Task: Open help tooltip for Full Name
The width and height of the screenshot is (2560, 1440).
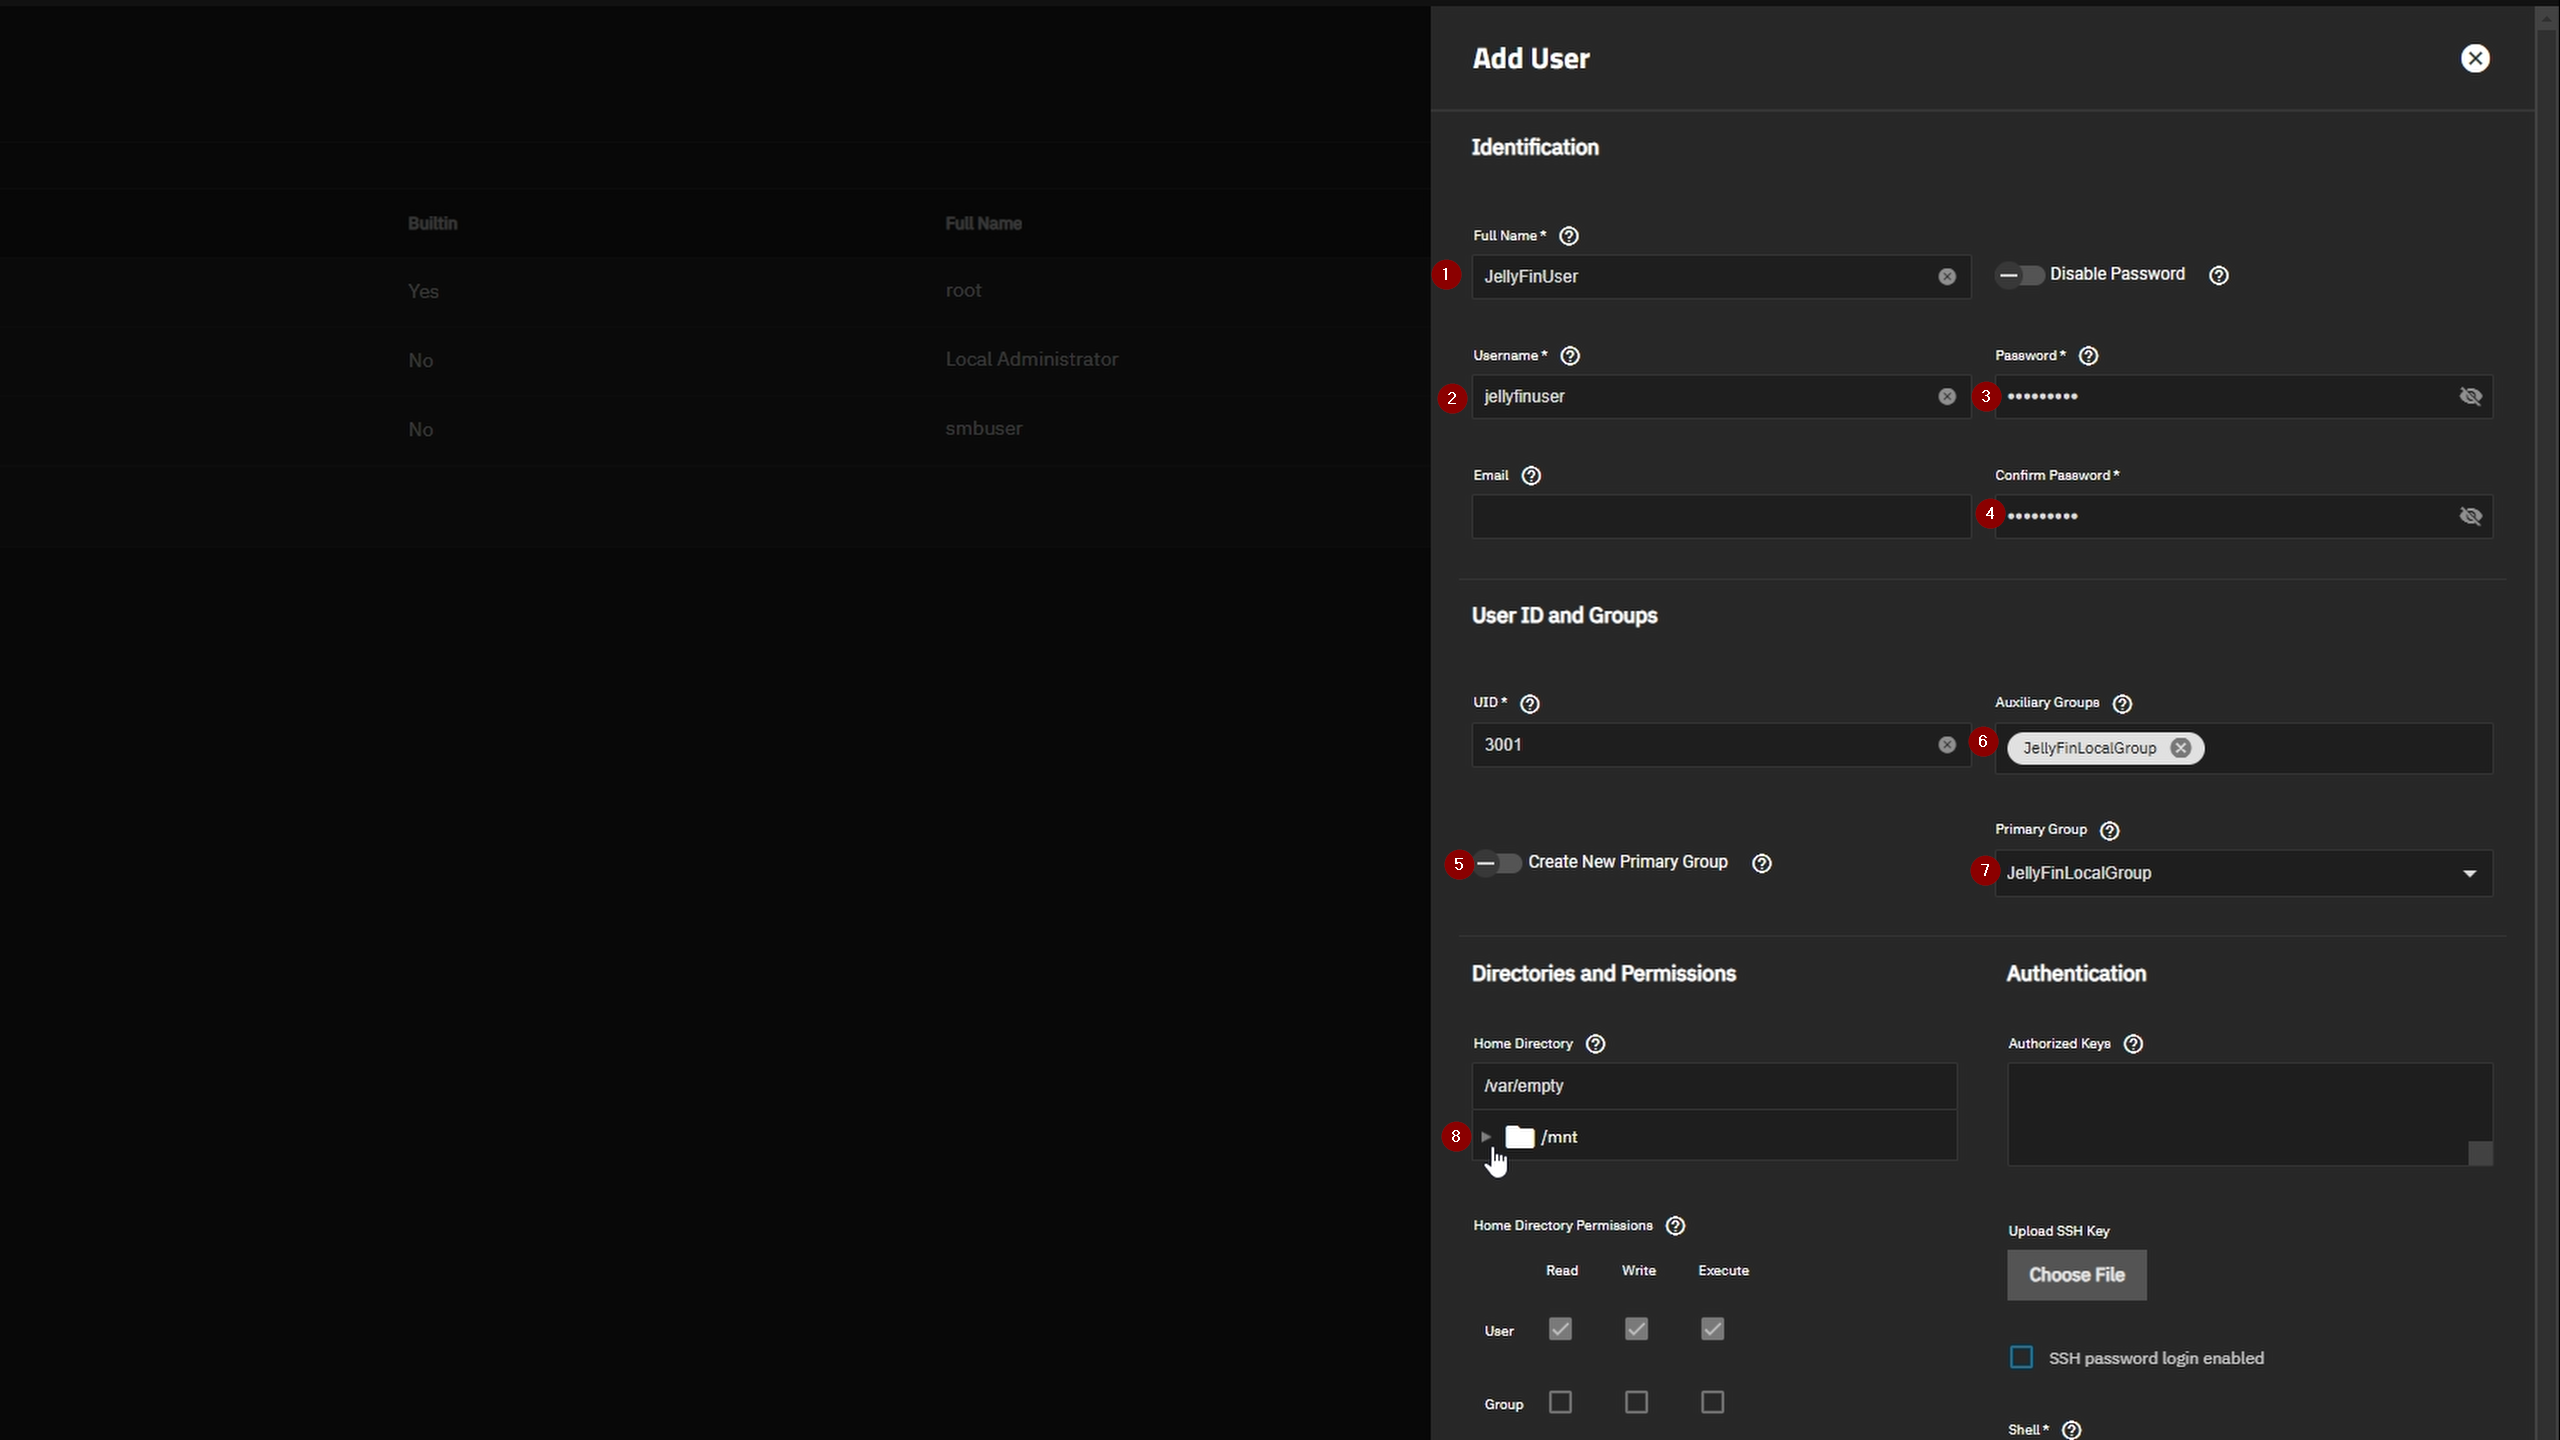Action: 1569,236
